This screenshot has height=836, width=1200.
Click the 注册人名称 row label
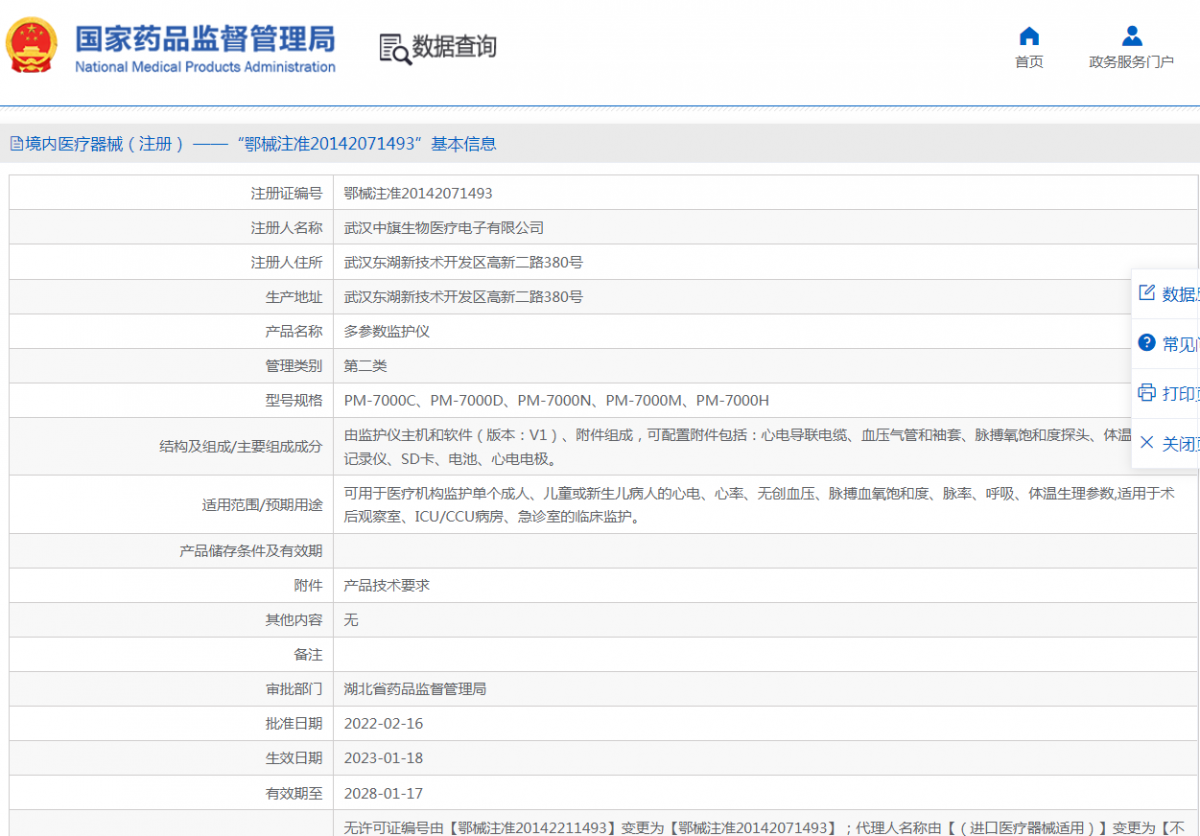[x=286, y=228]
